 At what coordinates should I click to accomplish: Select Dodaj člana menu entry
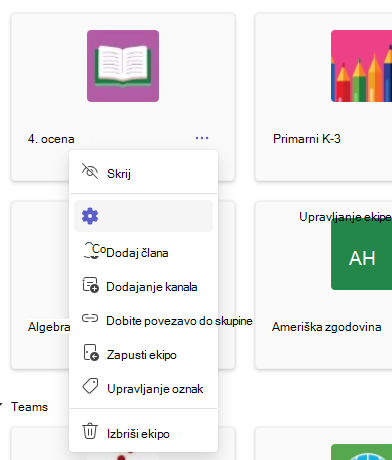(x=137, y=253)
